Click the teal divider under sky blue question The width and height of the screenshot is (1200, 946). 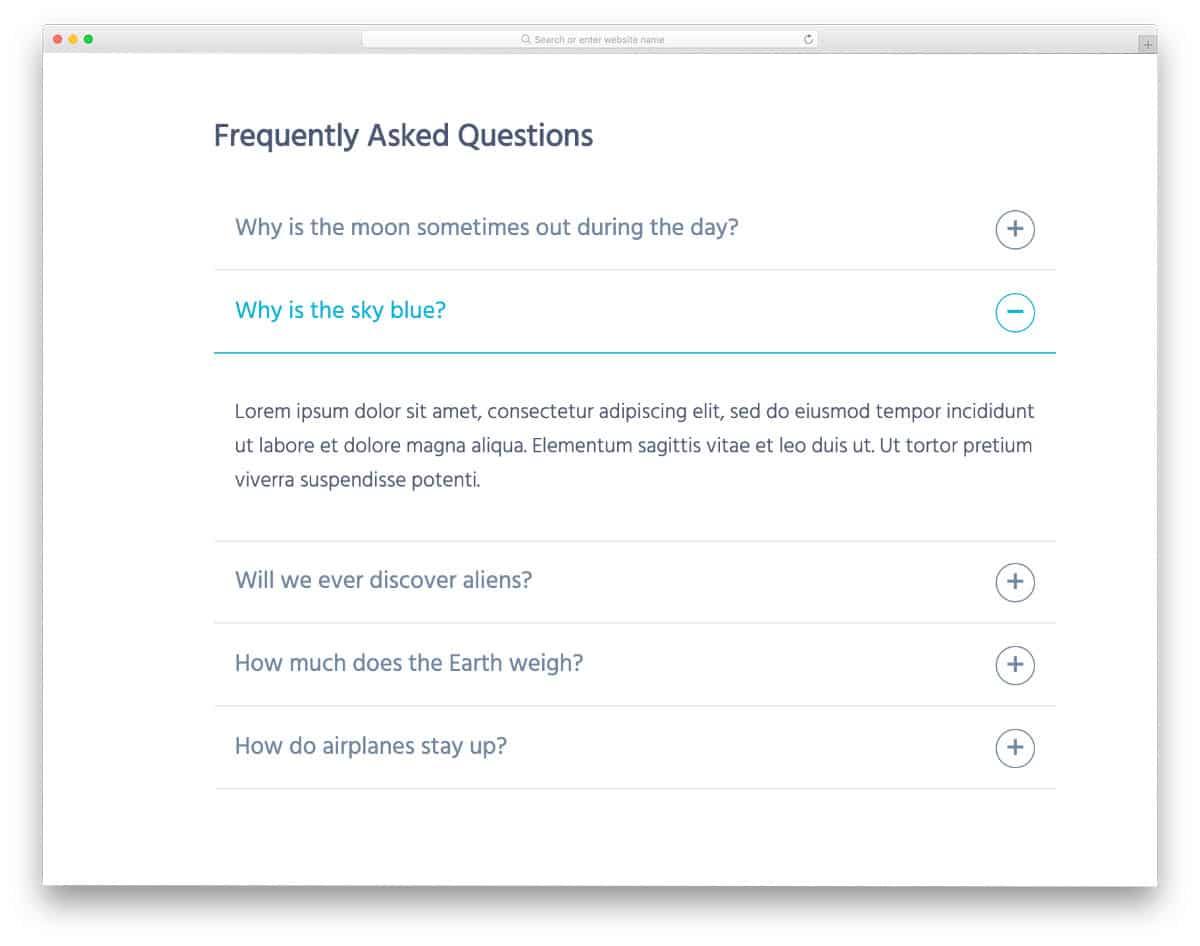point(634,353)
